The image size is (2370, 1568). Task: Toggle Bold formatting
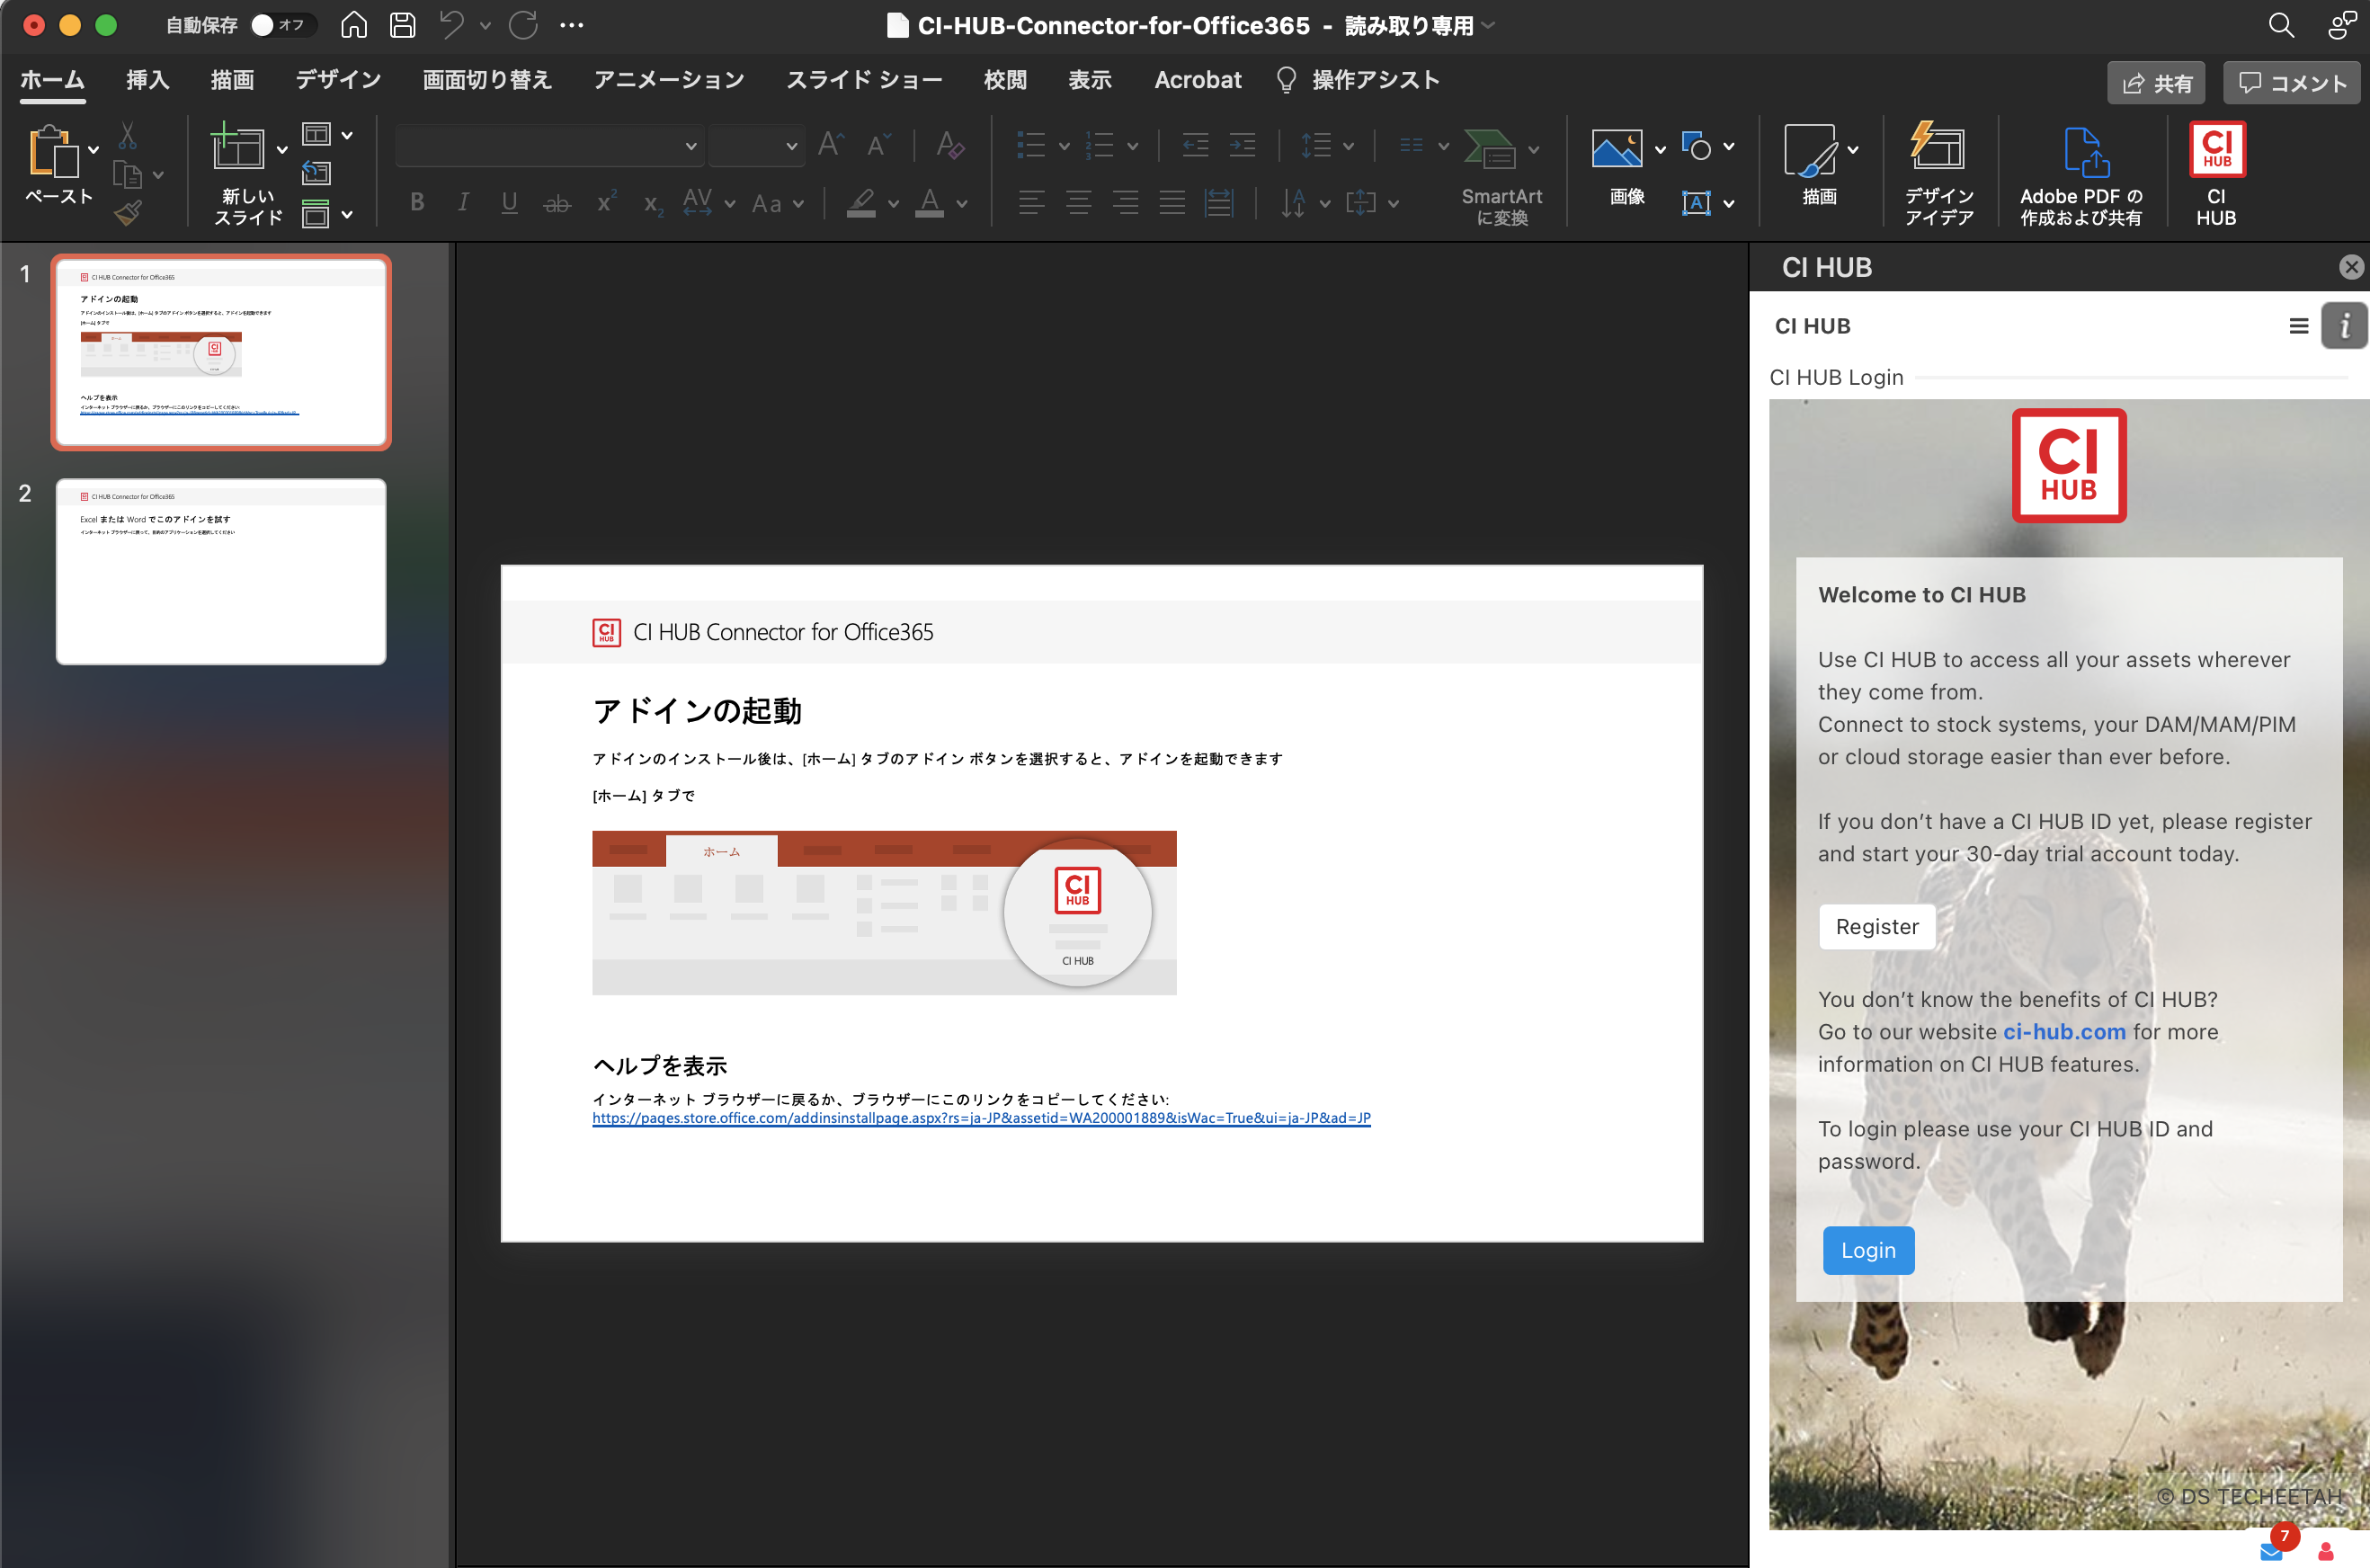(417, 203)
